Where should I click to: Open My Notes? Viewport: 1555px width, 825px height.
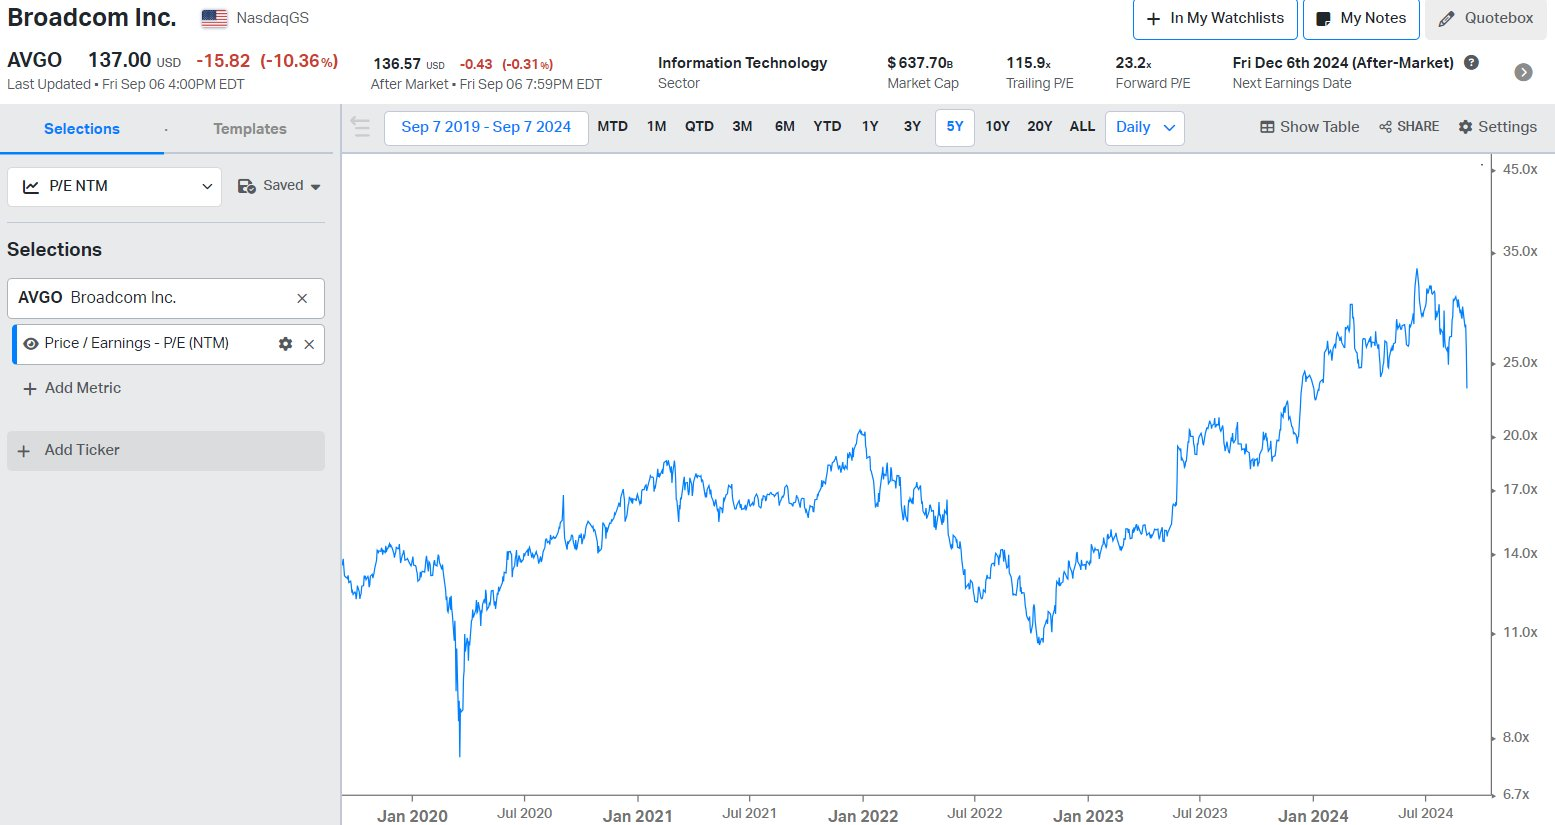point(1361,19)
